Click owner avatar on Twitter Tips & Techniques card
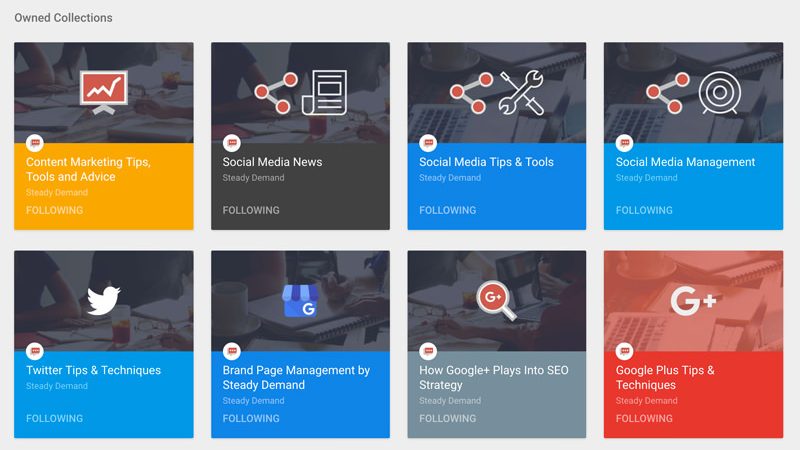 [35, 351]
